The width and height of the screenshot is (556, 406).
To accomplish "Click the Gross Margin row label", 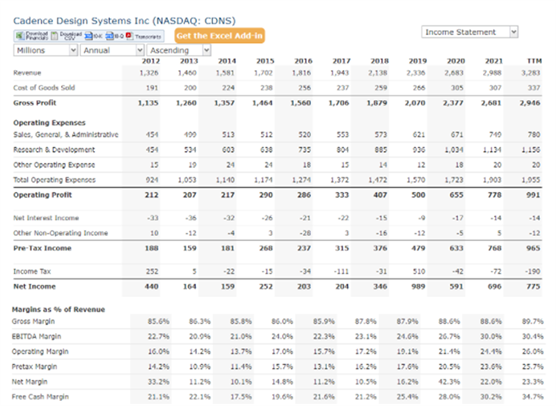I will [33, 321].
